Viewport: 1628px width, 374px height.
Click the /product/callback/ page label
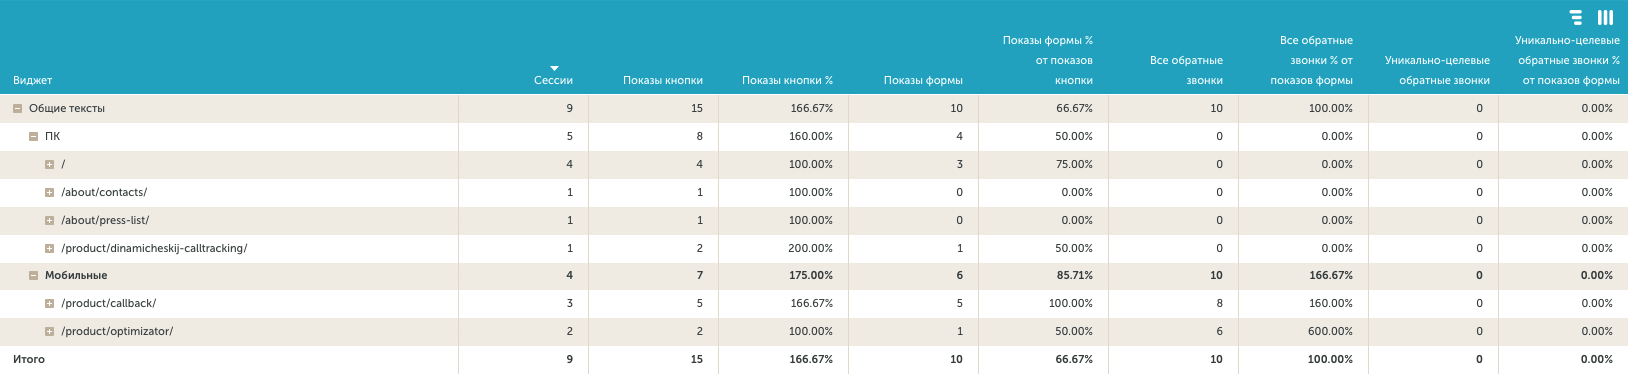(108, 303)
